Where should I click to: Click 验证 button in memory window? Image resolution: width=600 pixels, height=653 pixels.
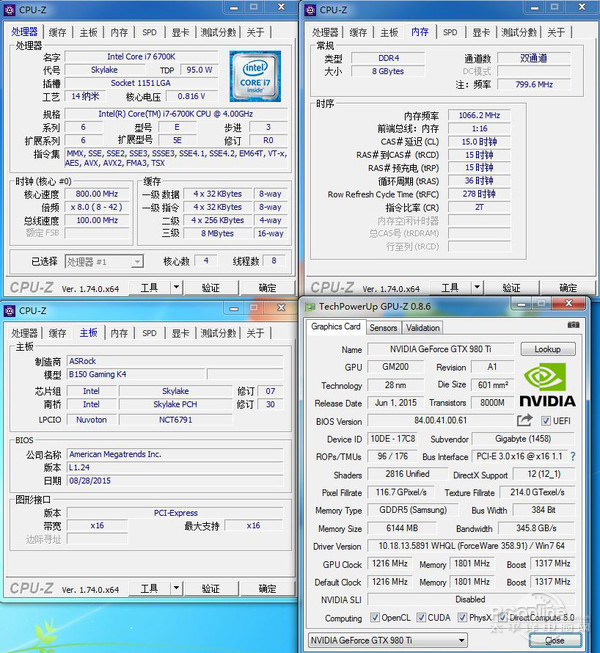pyautogui.click(x=511, y=287)
